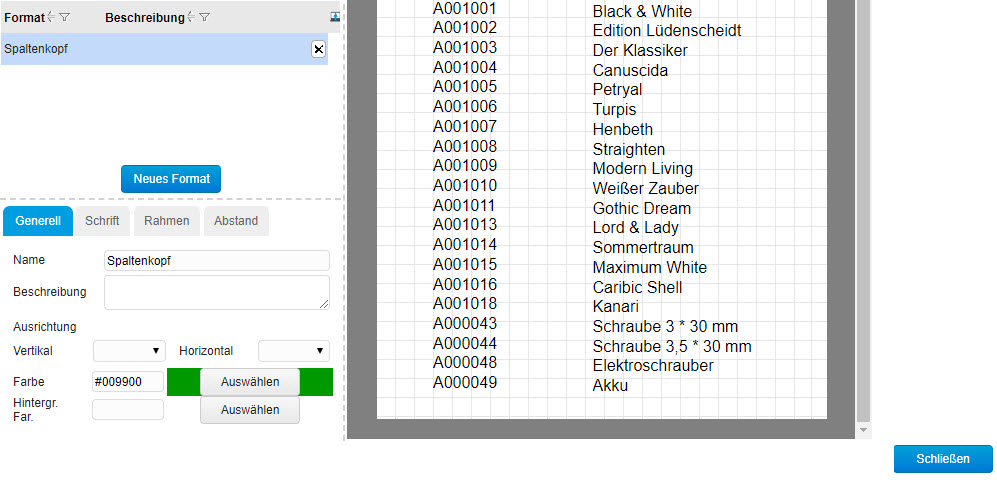Click the preview vertical scrollbar track
Image resolution: width=997 pixels, height=485 pixels.
[x=863, y=210]
